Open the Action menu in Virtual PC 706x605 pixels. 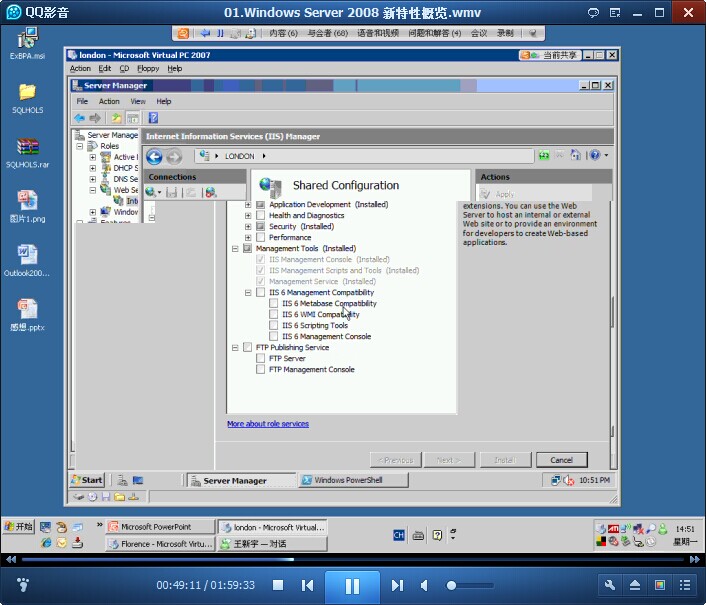[80, 68]
